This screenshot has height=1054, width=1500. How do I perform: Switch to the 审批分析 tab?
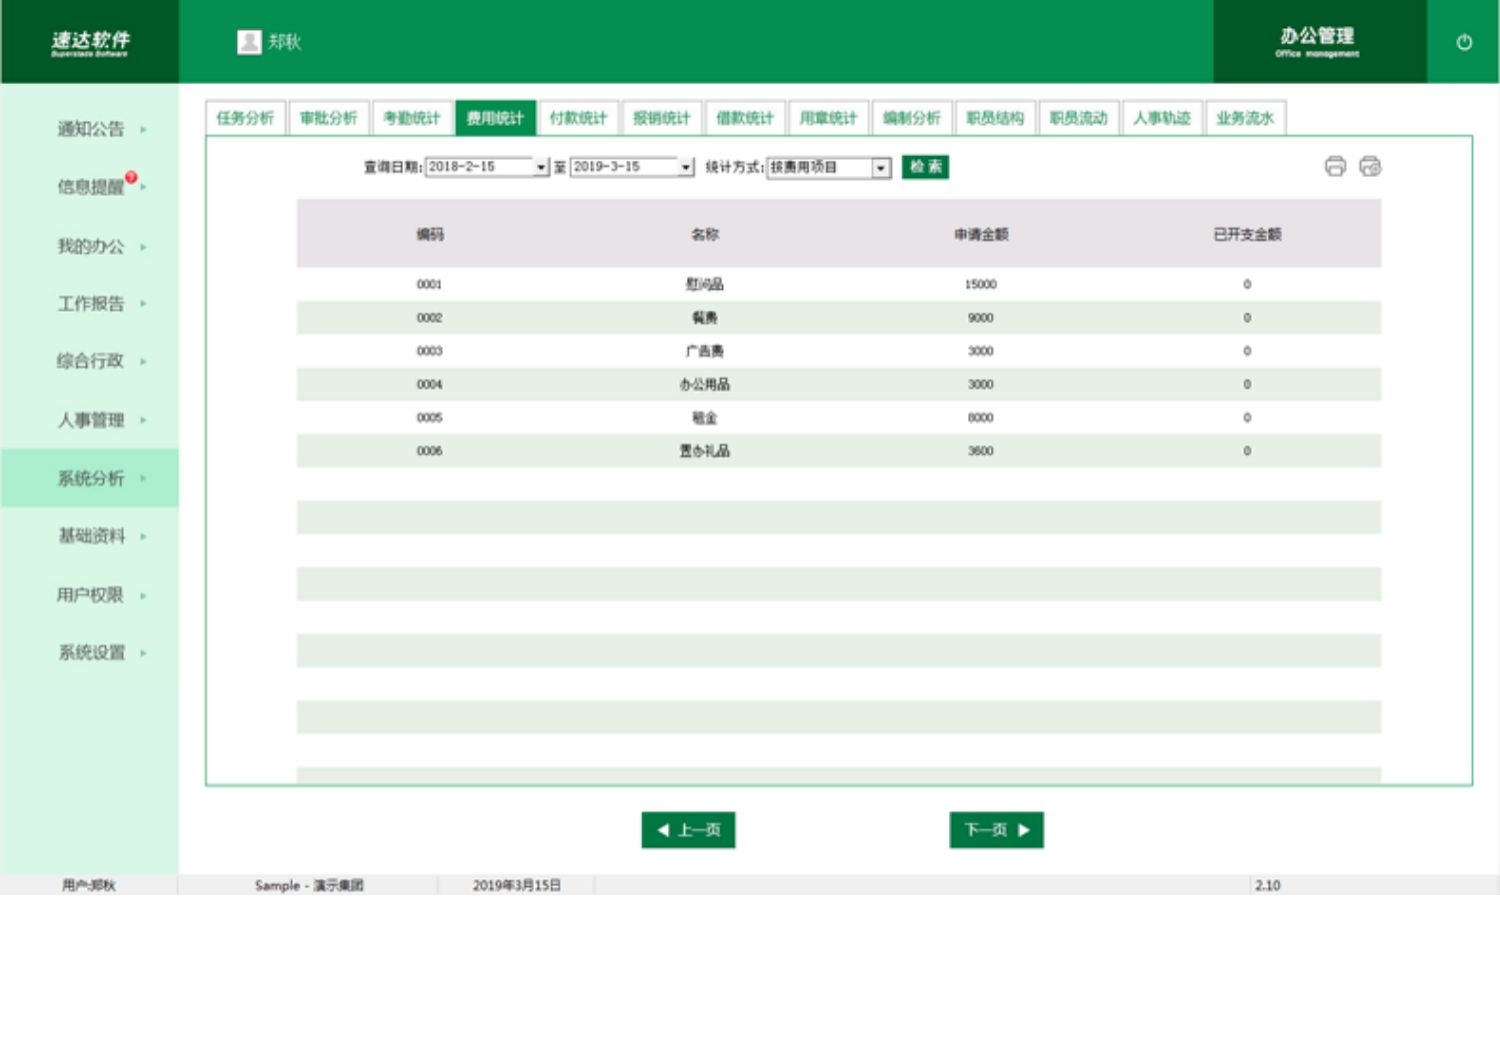329,118
